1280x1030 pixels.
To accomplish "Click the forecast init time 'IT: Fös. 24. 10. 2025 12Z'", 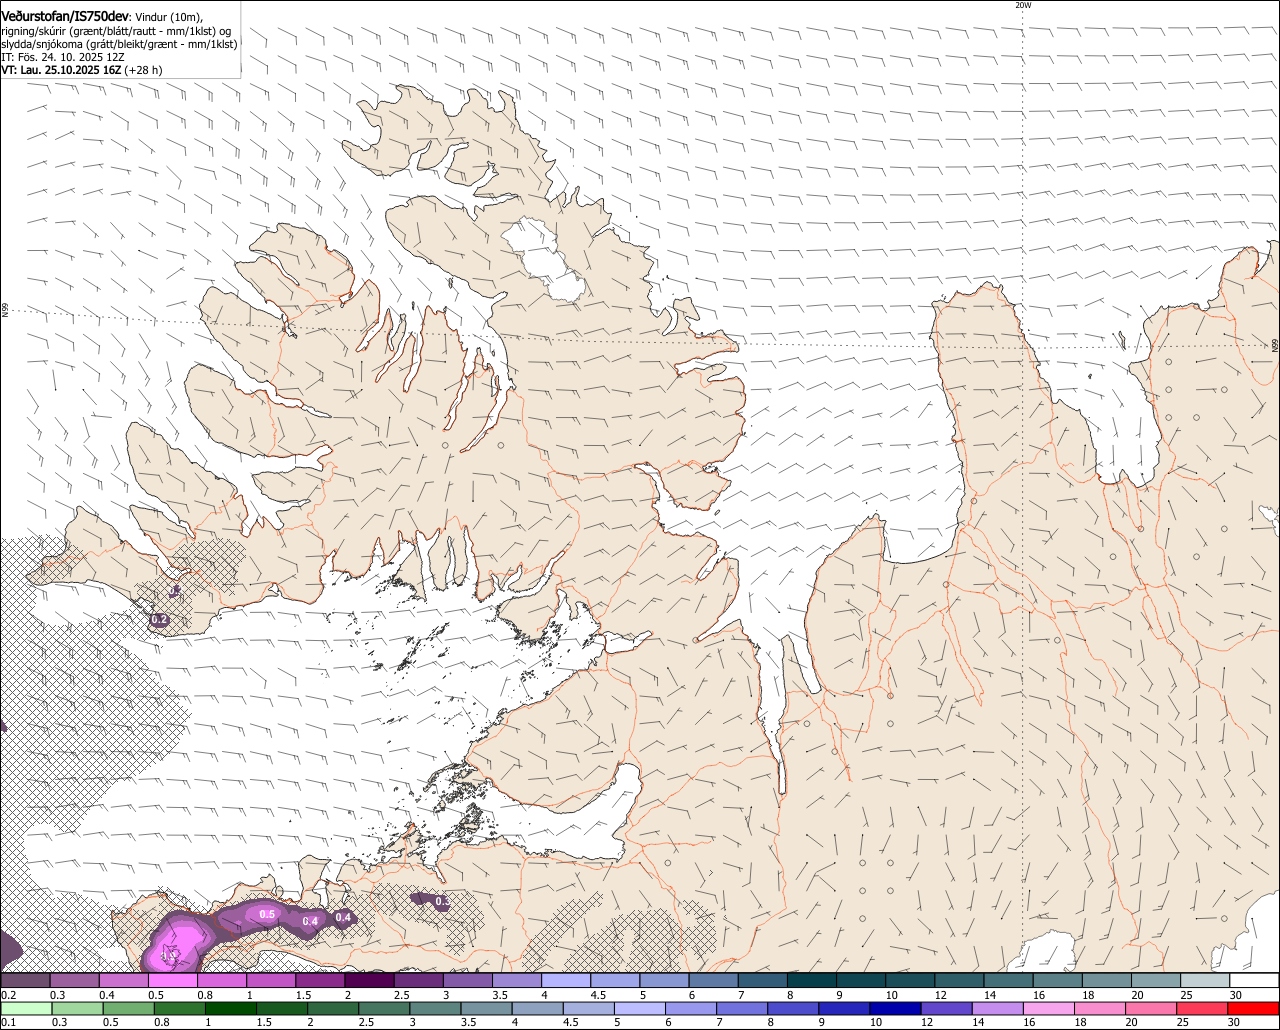I will pyautogui.click(x=62, y=57).
